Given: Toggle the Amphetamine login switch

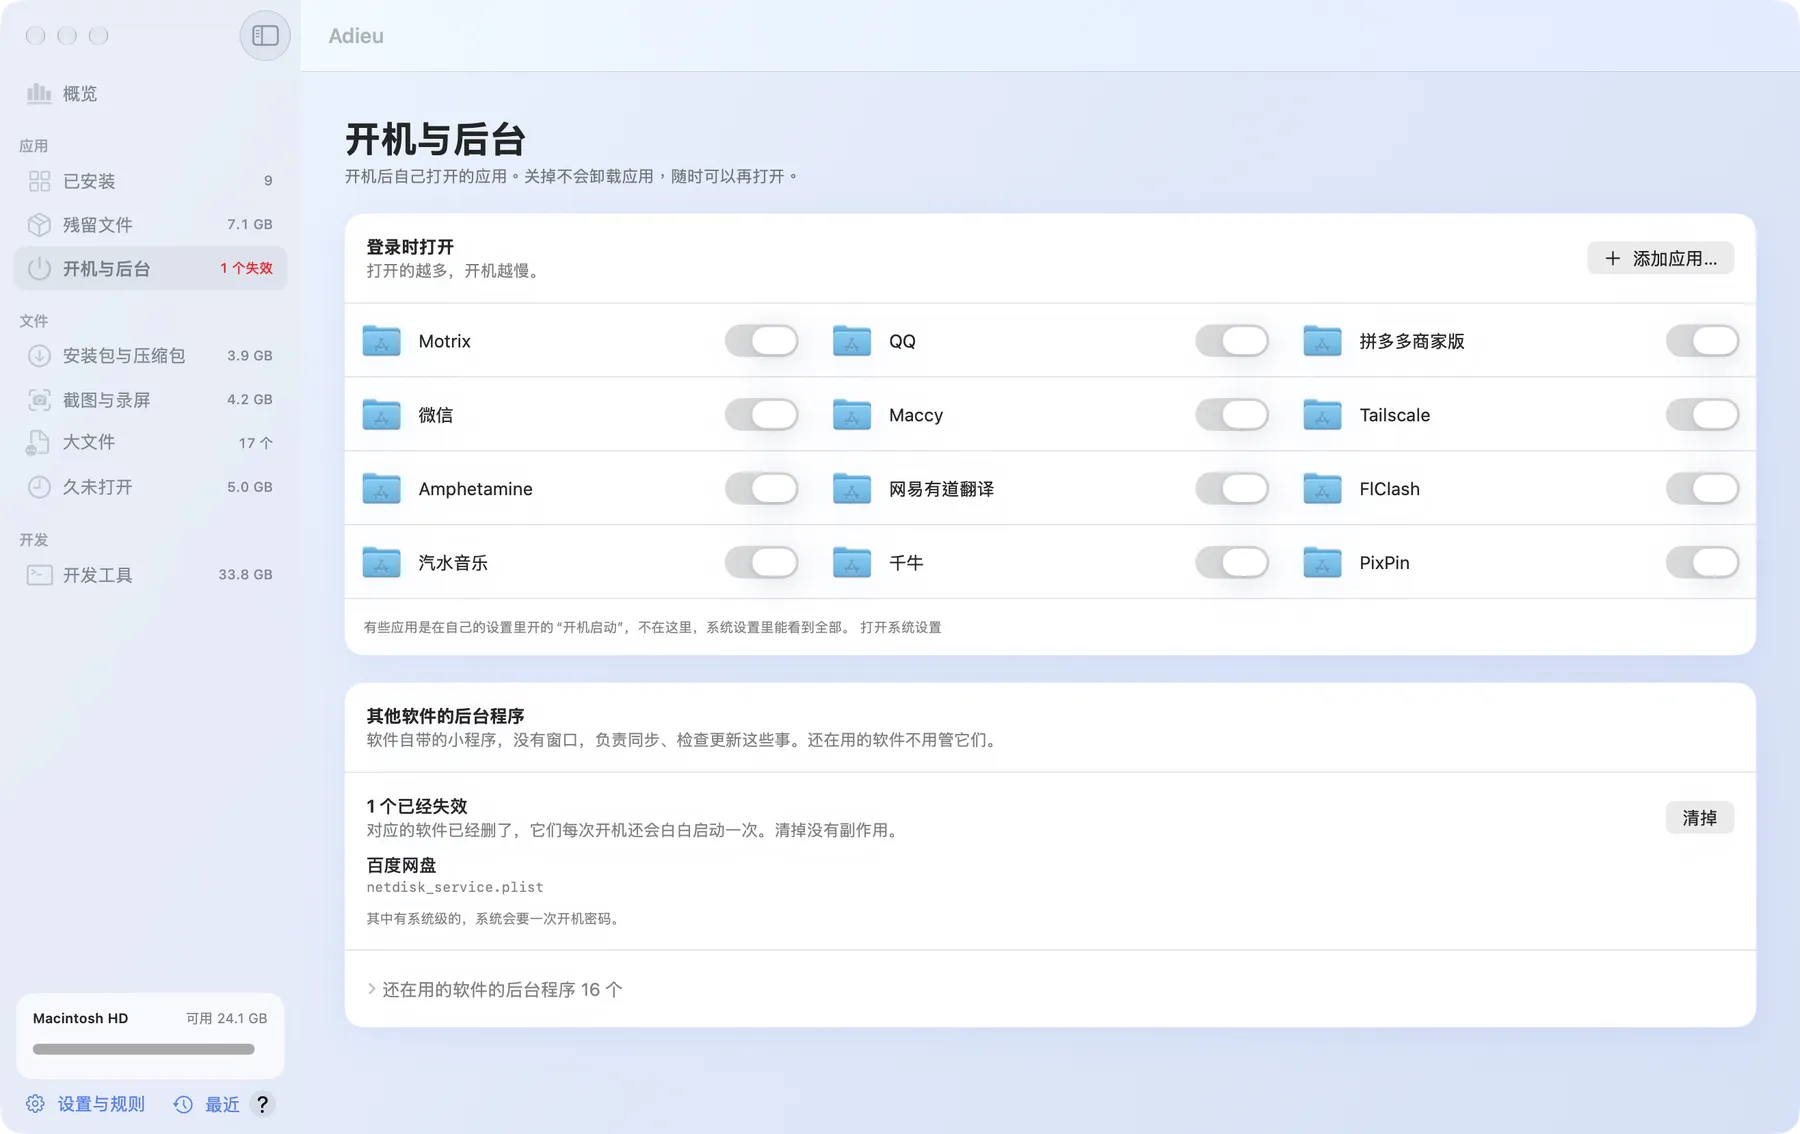Looking at the screenshot, I should point(761,489).
